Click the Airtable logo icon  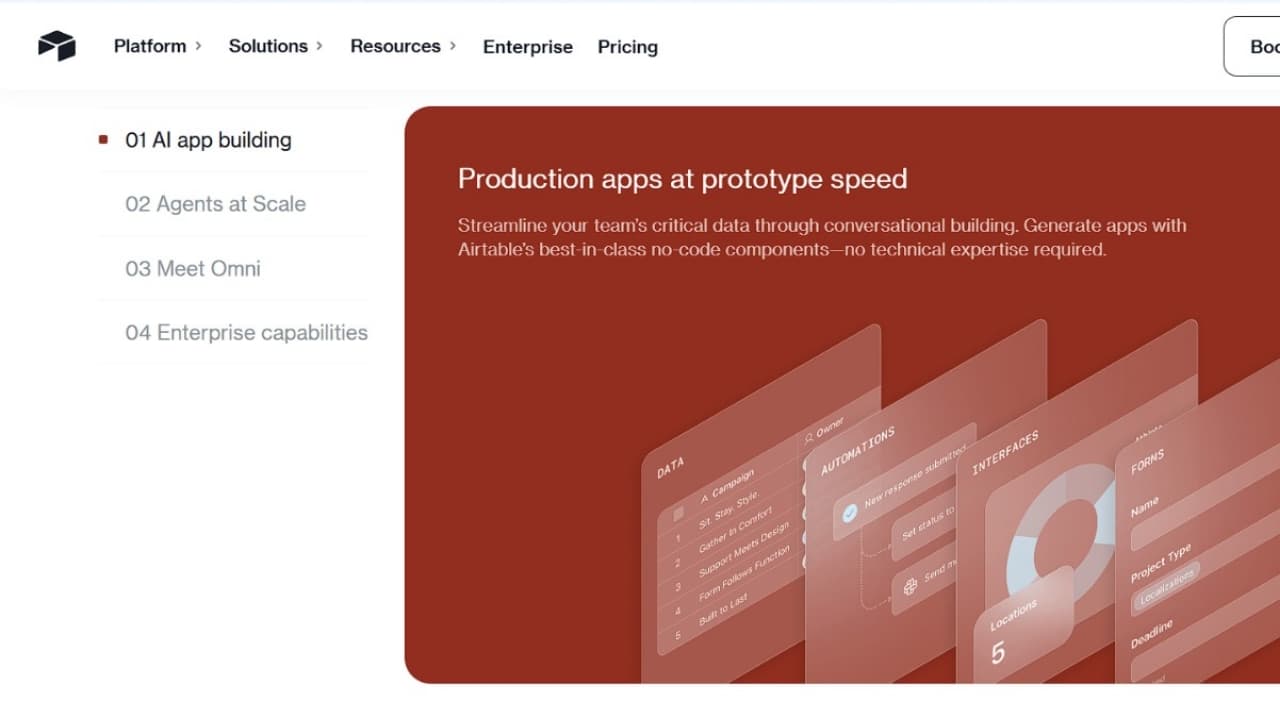57,46
